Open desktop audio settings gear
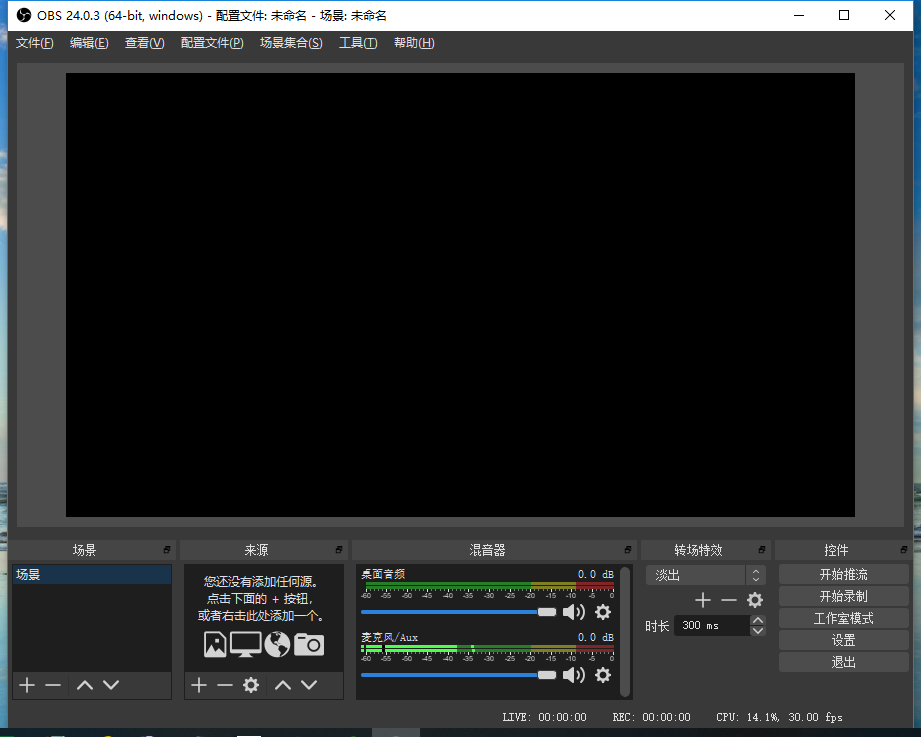The width and height of the screenshot is (921, 737). coord(603,612)
